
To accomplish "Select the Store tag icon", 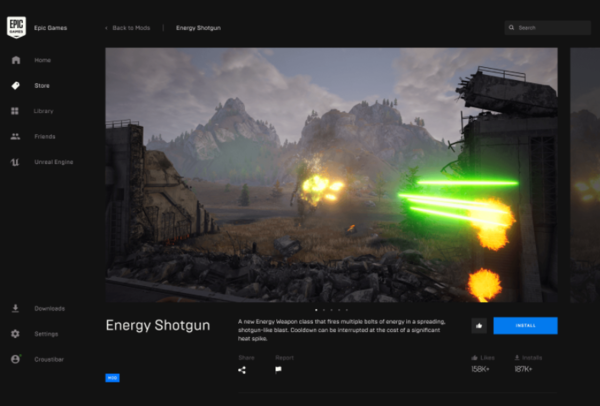I will point(15,85).
